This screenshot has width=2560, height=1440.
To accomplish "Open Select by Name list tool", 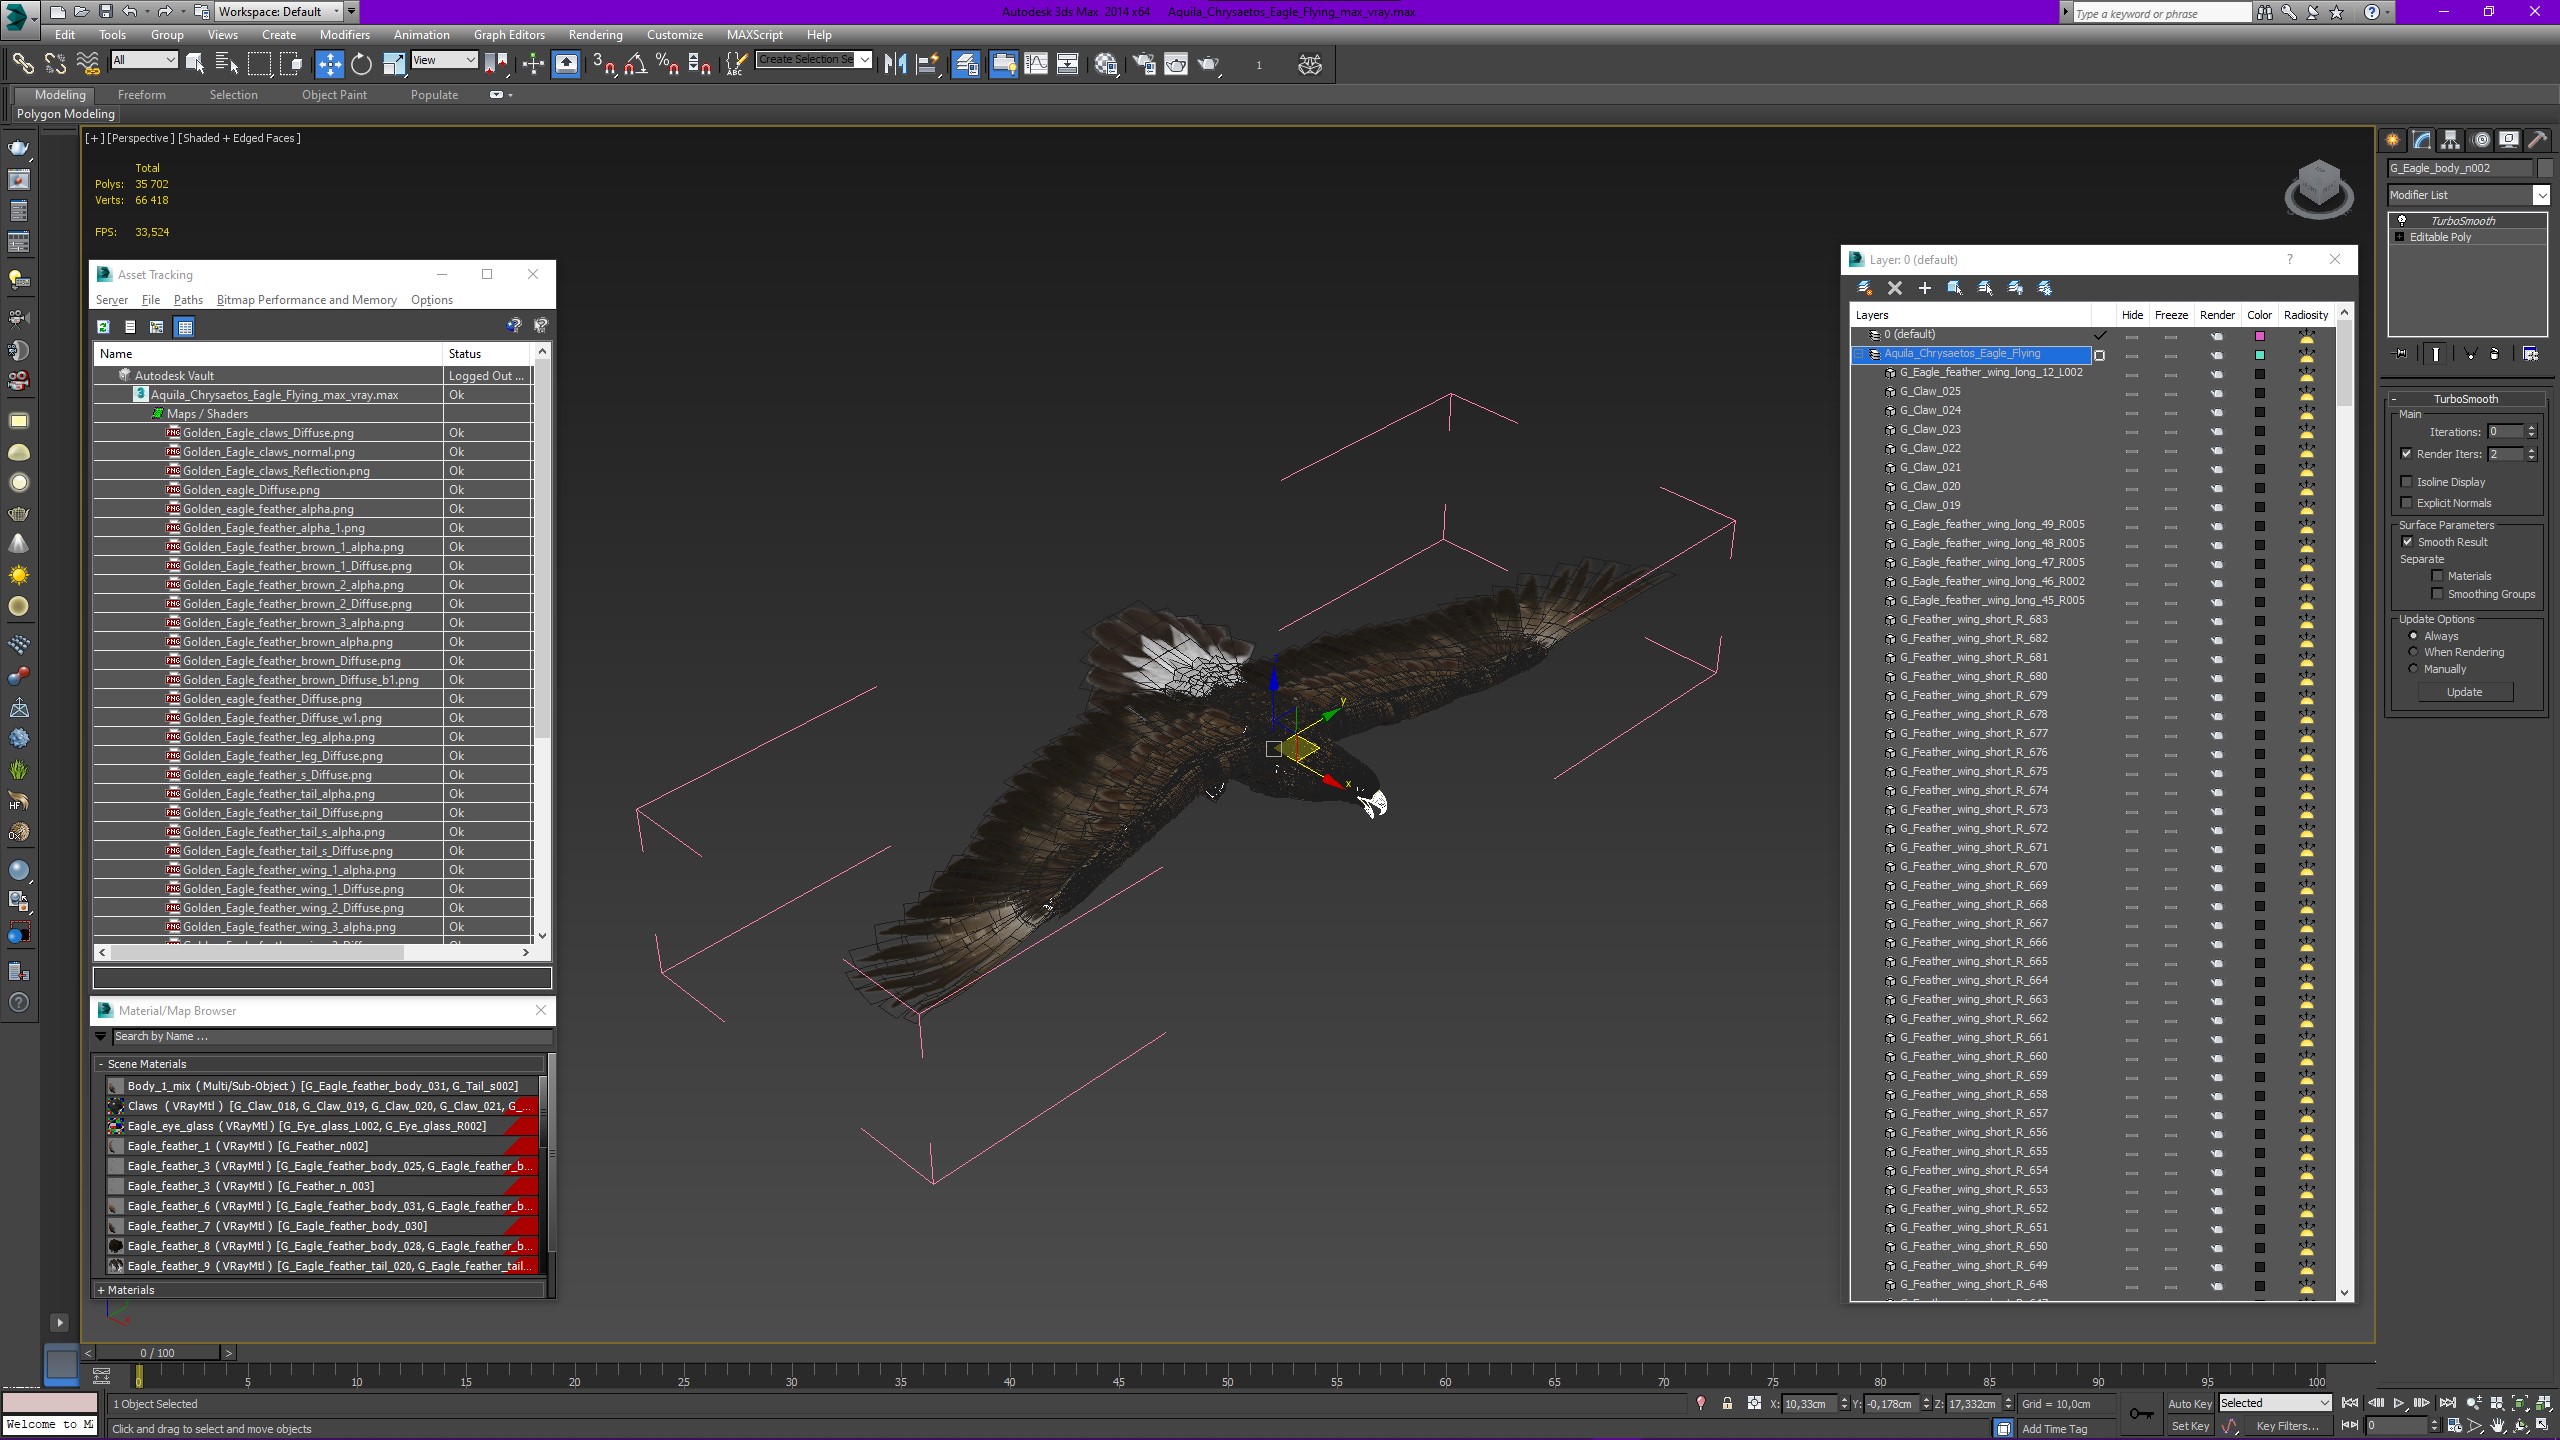I will coord(227,64).
